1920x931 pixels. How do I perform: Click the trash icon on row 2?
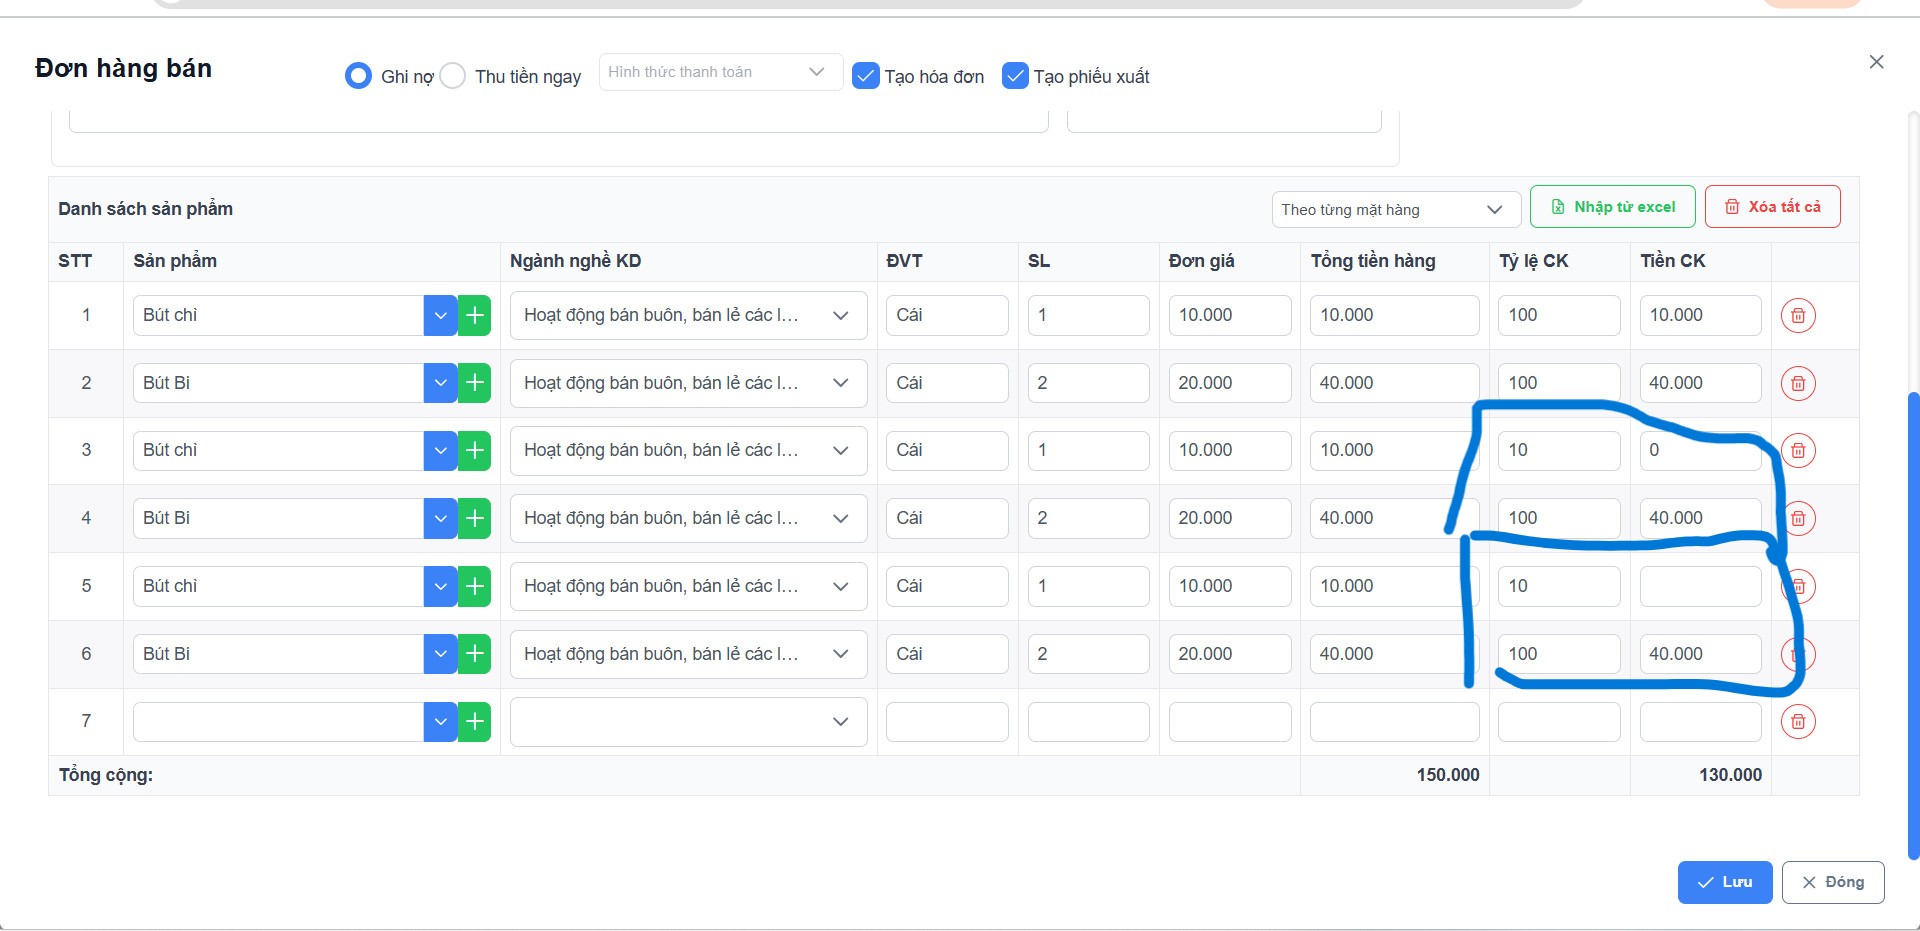pos(1797,384)
